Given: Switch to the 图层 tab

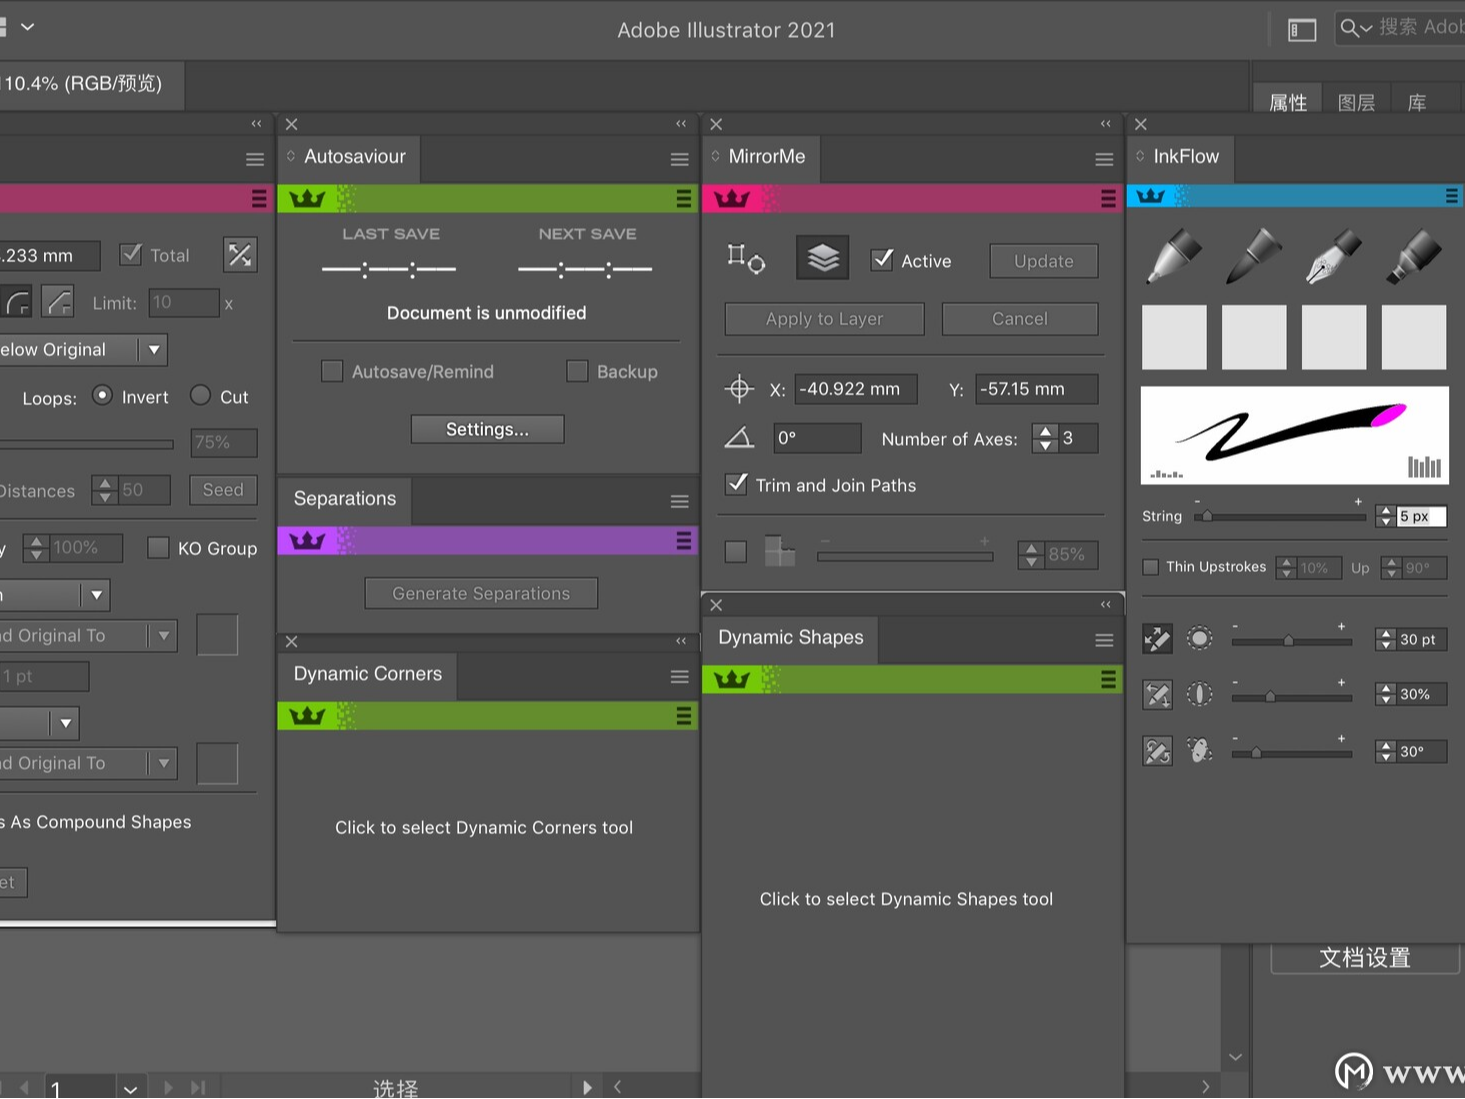Looking at the screenshot, I should click(1356, 101).
